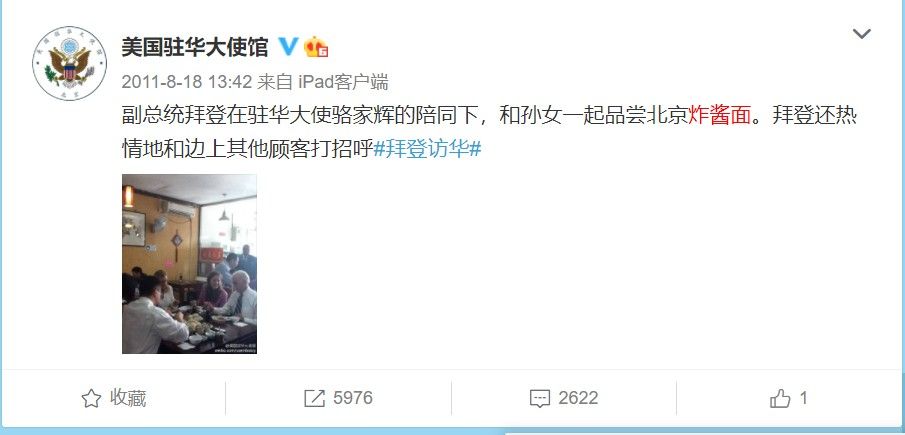Open the 2011-8-18 13:42 timestamp link
905x435 pixels.
pos(187,81)
